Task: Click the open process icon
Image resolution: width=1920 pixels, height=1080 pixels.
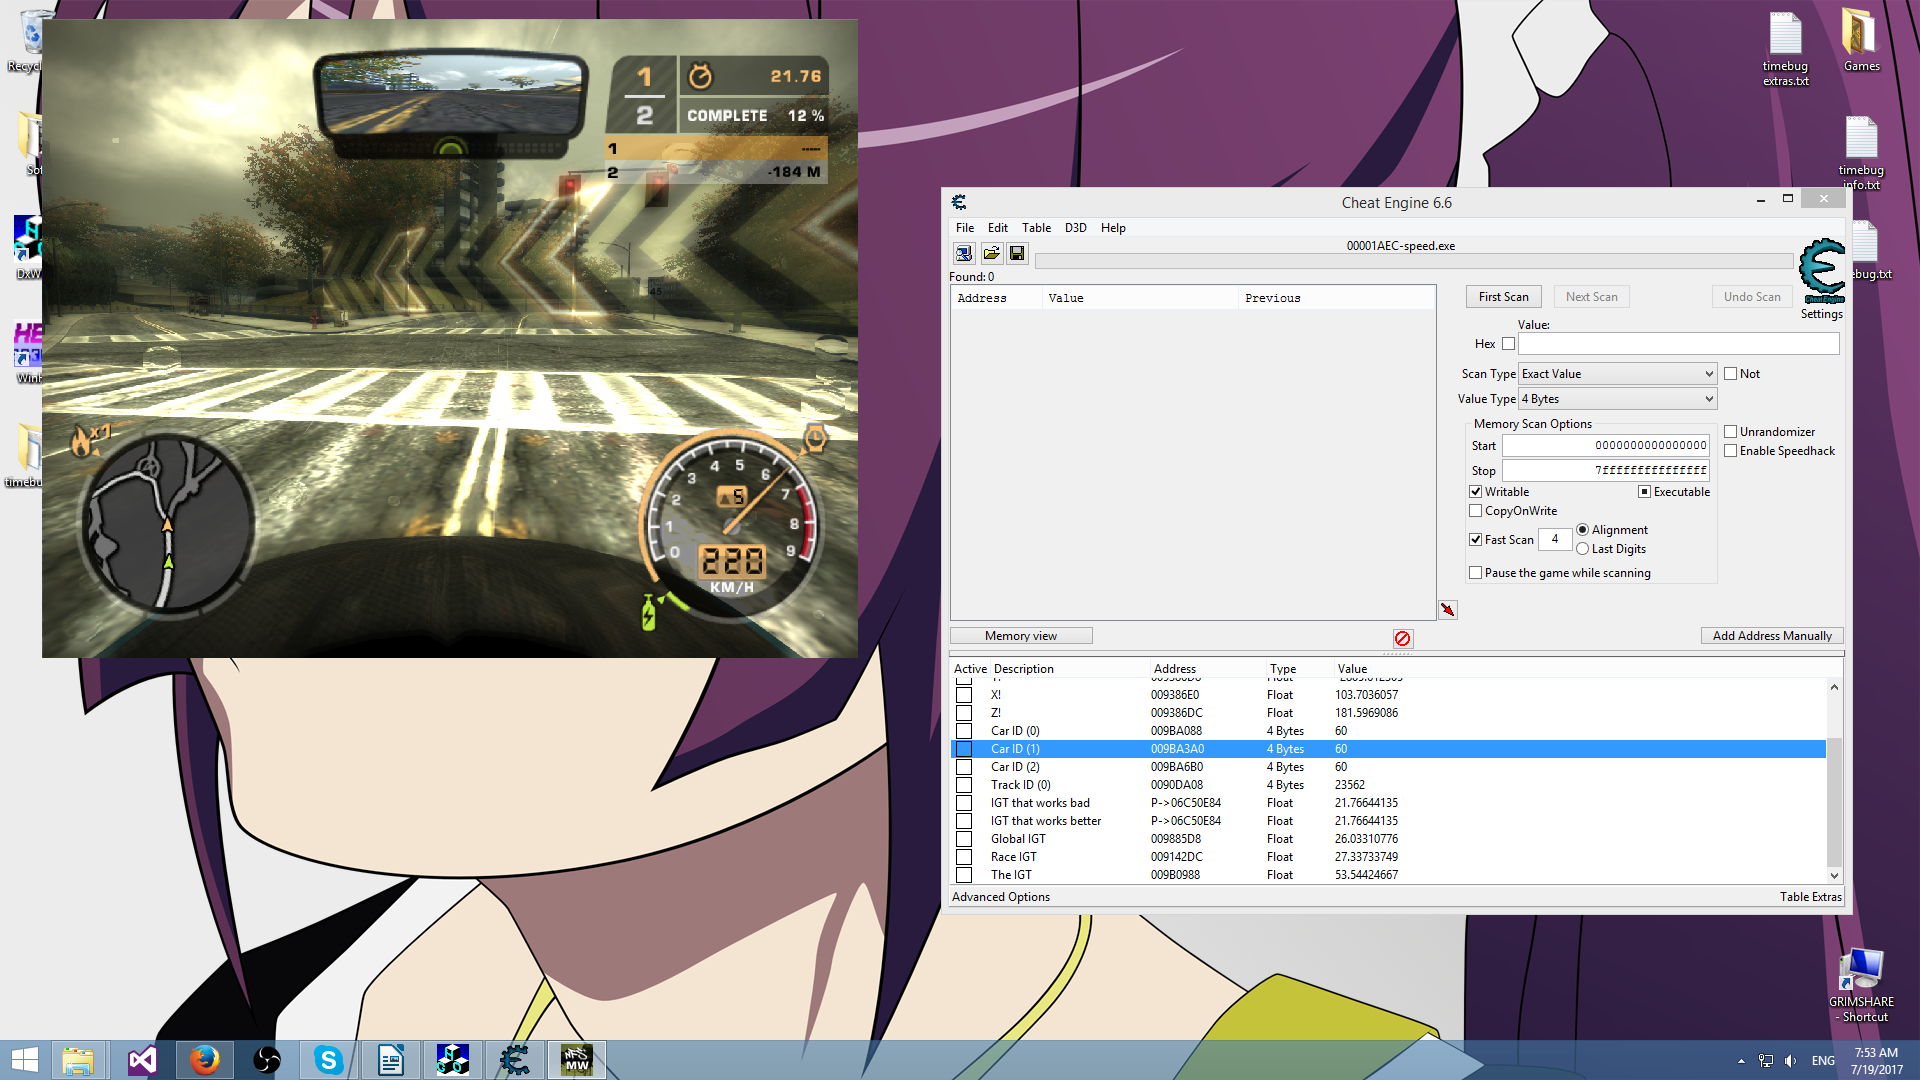Action: [964, 253]
